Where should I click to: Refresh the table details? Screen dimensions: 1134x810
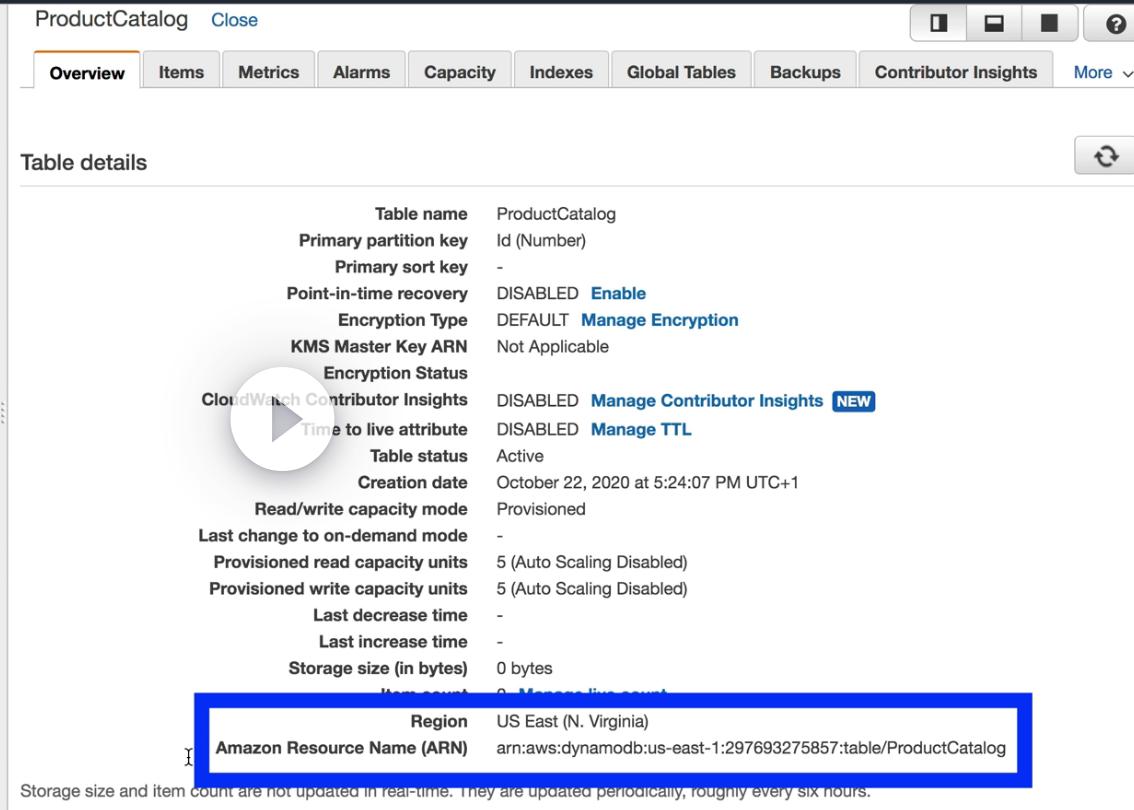click(x=1105, y=156)
